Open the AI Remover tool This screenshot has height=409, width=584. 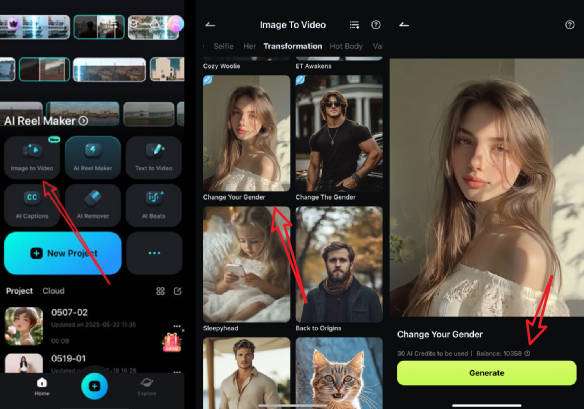[x=93, y=205]
